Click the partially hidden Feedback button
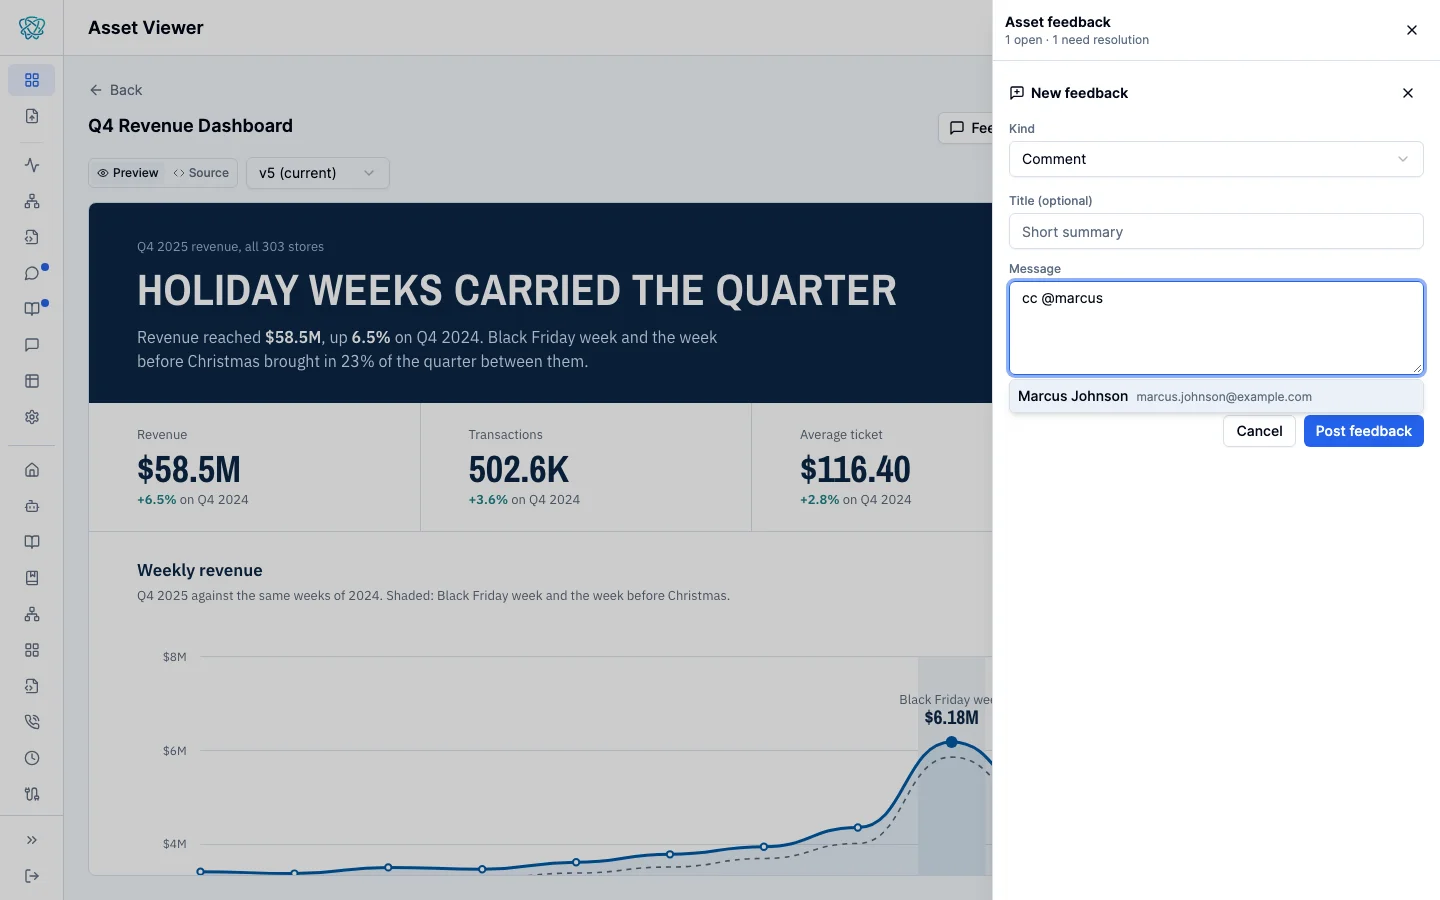The height and width of the screenshot is (900, 1440). click(x=966, y=128)
